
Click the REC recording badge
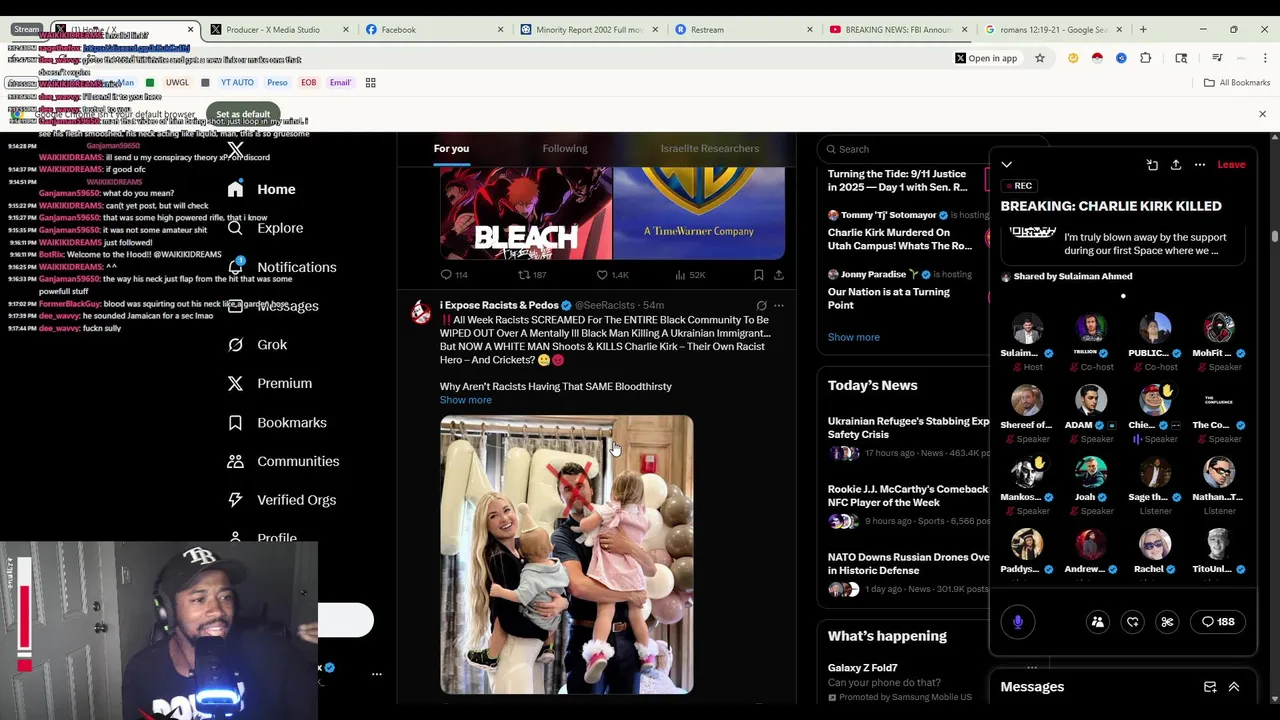(x=1018, y=186)
